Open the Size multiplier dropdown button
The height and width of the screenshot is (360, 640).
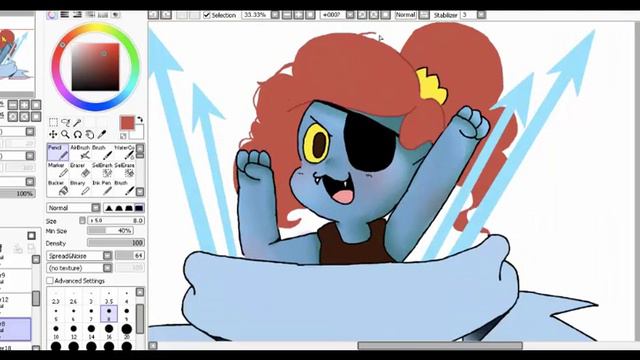82,220
